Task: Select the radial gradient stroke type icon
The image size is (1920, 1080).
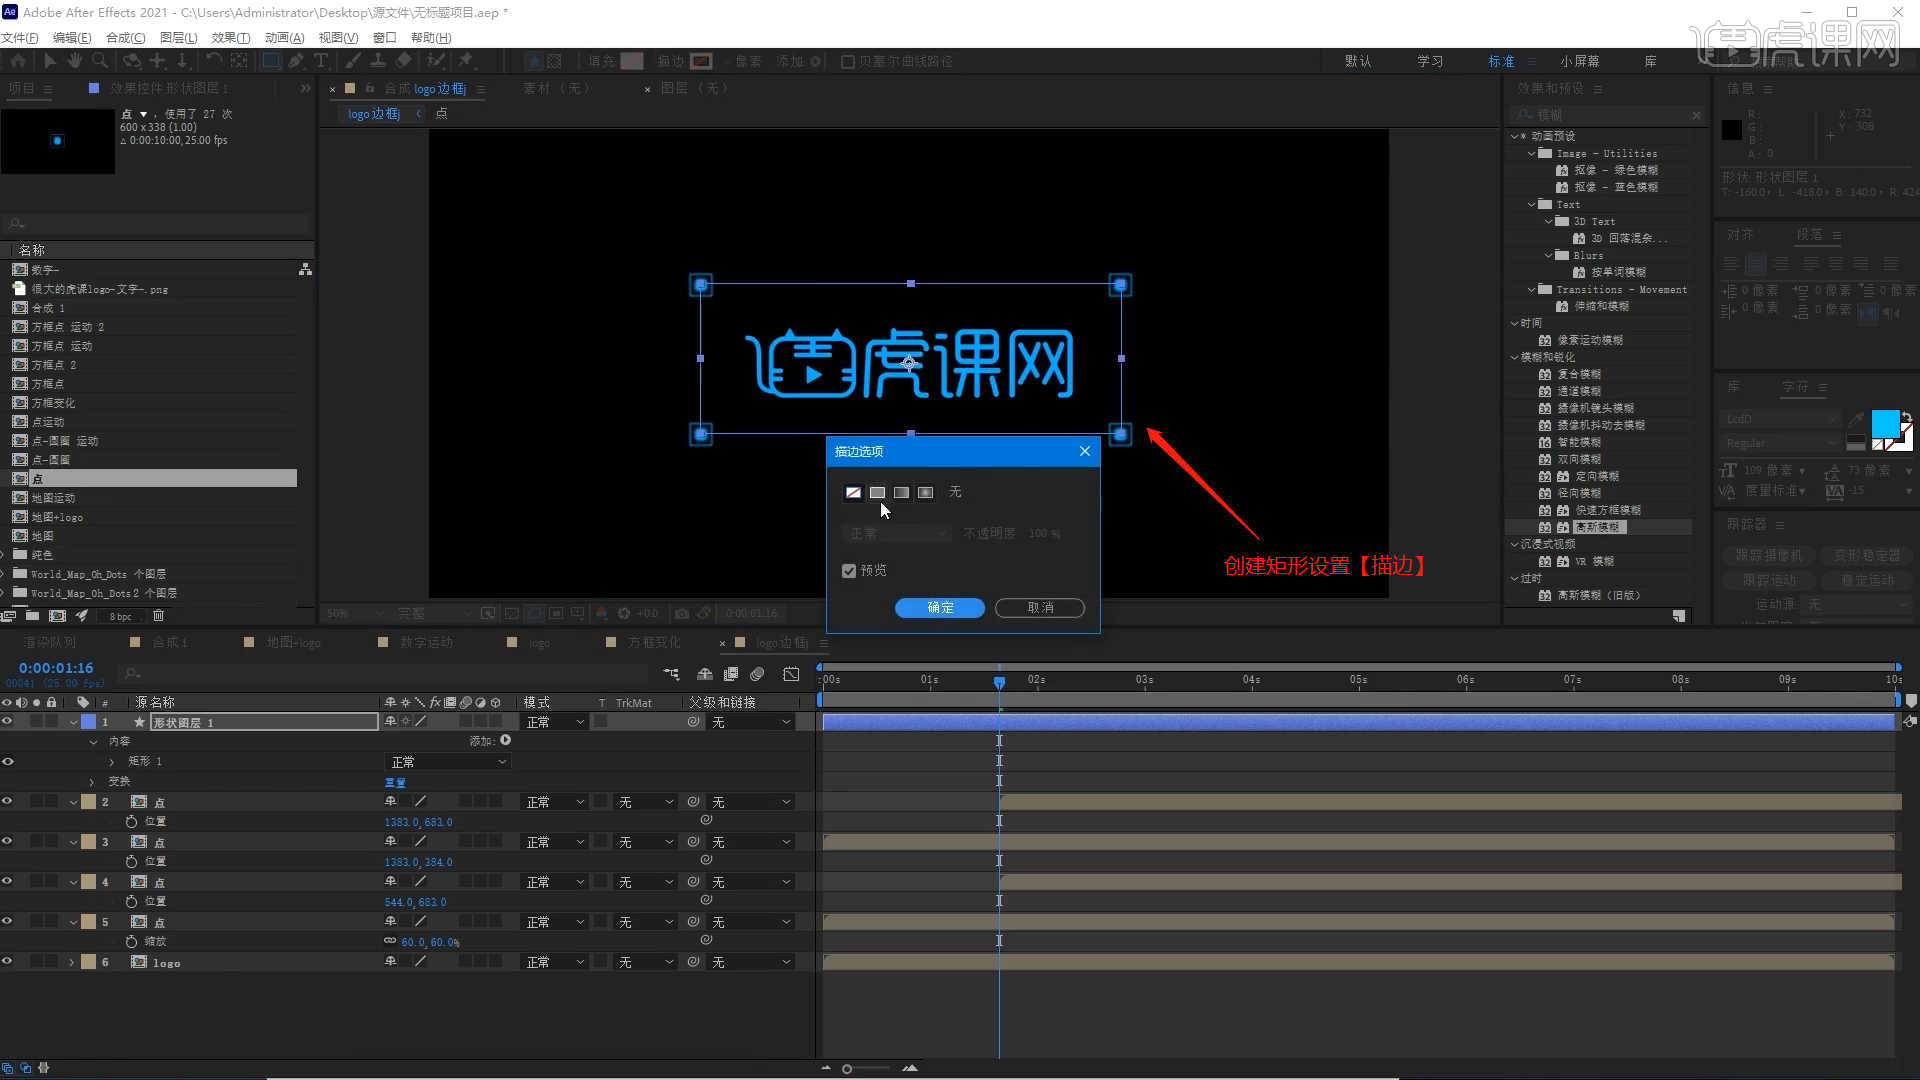Action: (x=925, y=492)
